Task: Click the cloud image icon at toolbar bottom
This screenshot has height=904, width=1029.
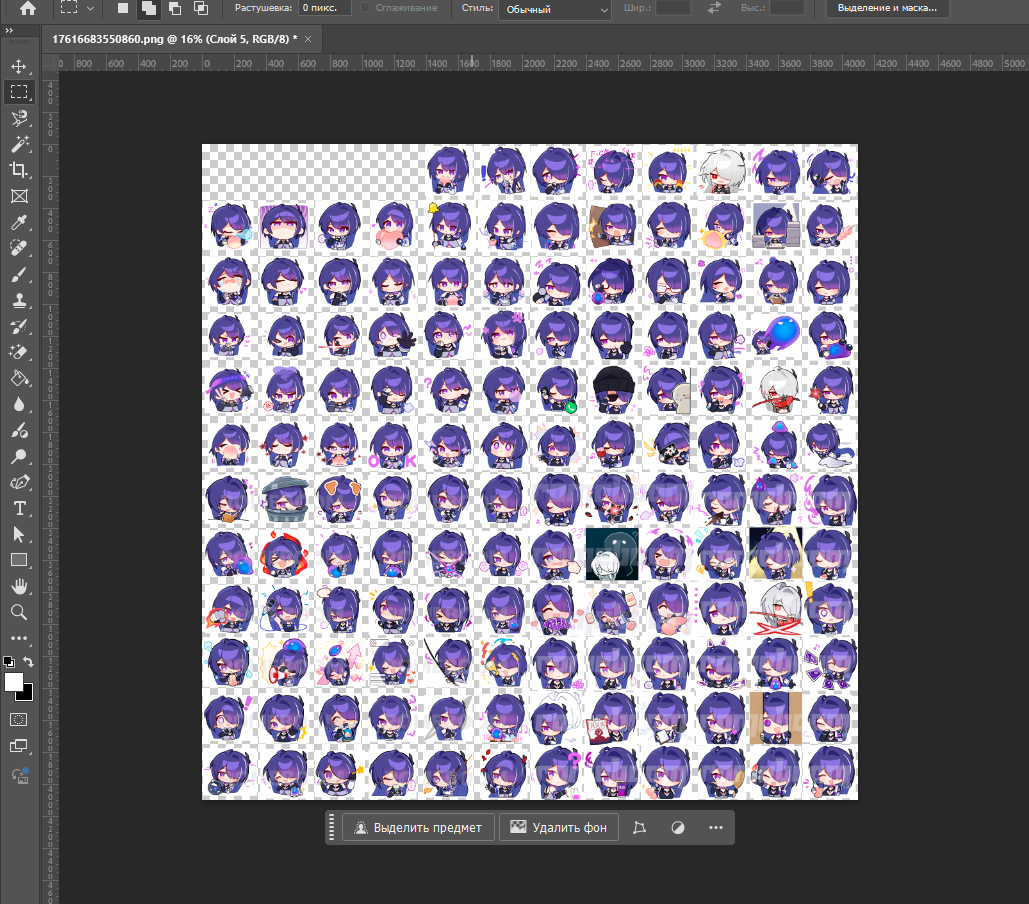Action: 20,775
